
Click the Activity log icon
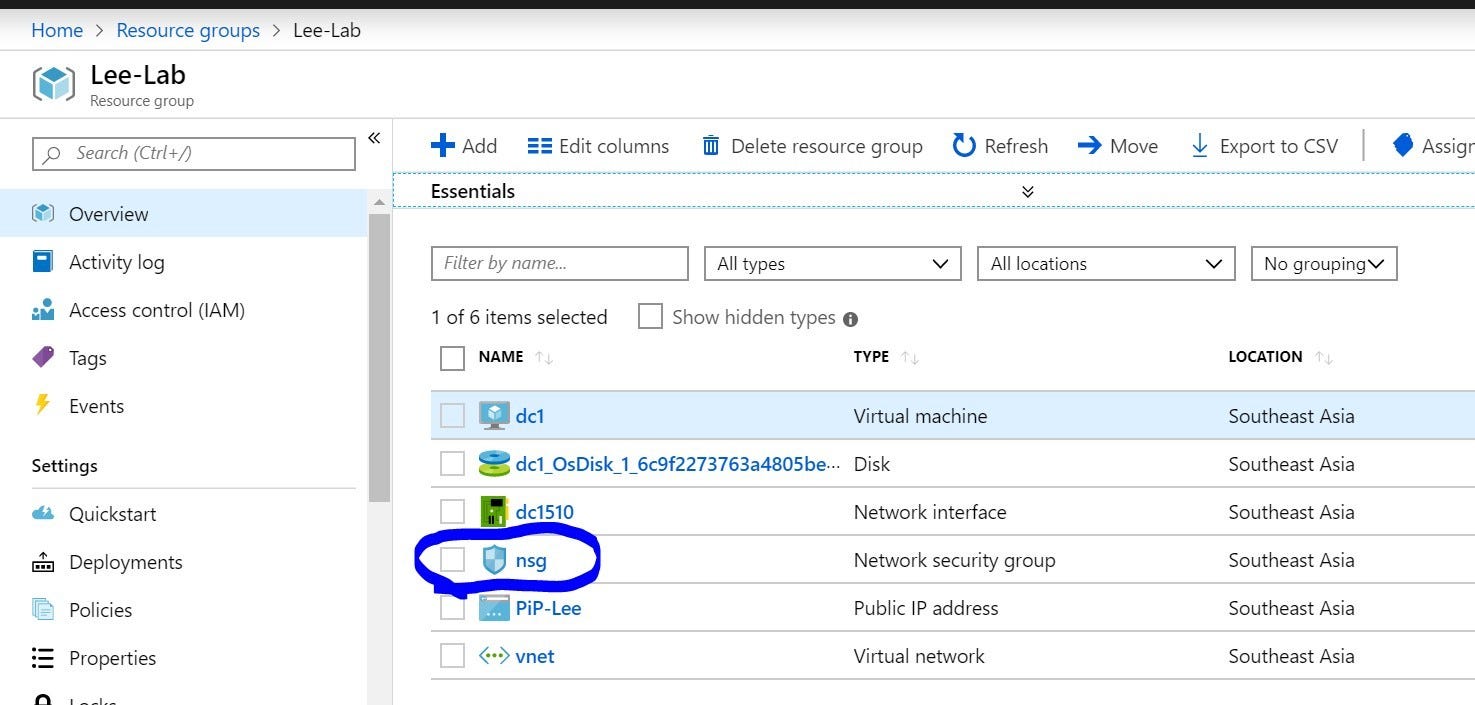click(43, 261)
